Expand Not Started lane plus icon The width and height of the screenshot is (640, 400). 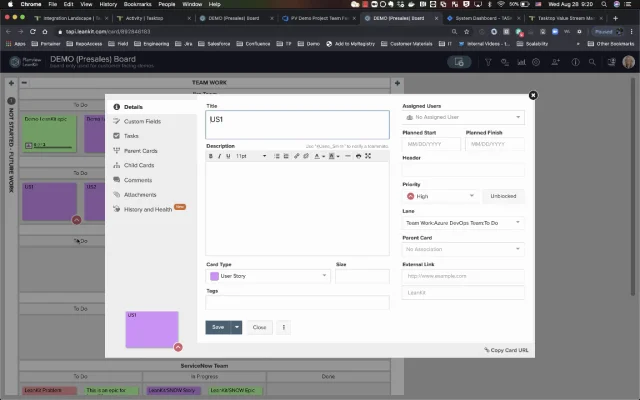point(11,83)
